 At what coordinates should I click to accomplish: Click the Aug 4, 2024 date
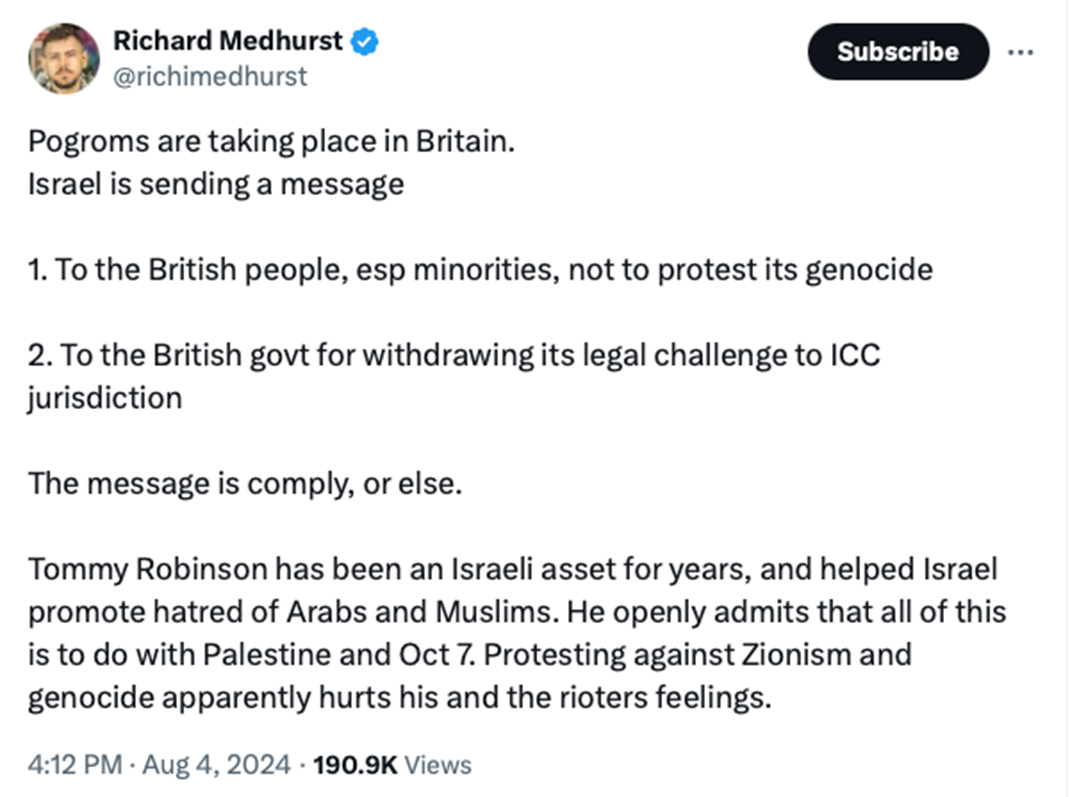coord(216,765)
